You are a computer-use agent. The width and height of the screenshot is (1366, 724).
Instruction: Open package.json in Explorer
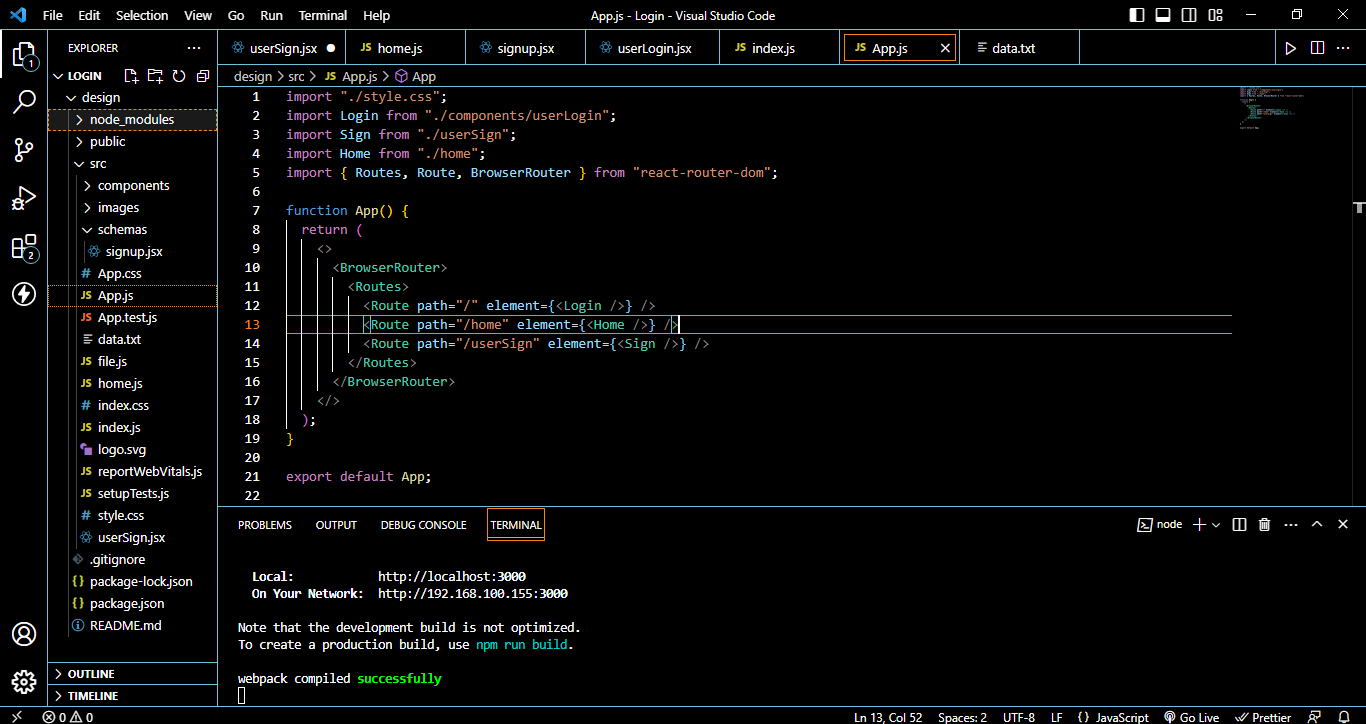pos(133,603)
